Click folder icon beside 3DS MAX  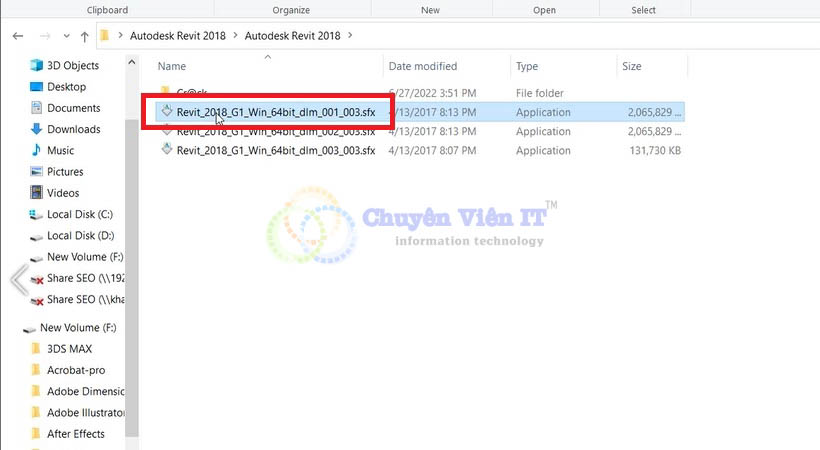coord(36,348)
